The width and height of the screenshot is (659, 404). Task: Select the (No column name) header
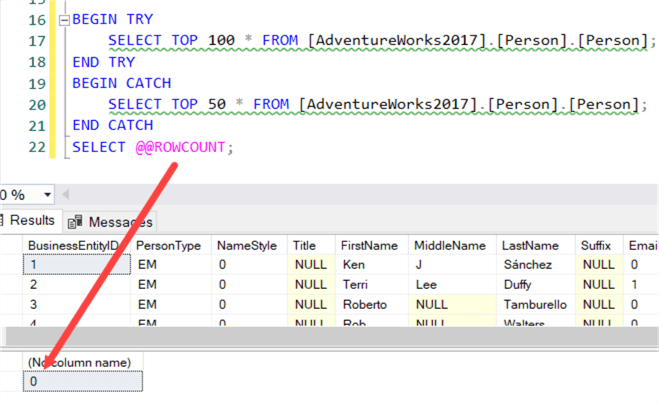click(x=83, y=362)
